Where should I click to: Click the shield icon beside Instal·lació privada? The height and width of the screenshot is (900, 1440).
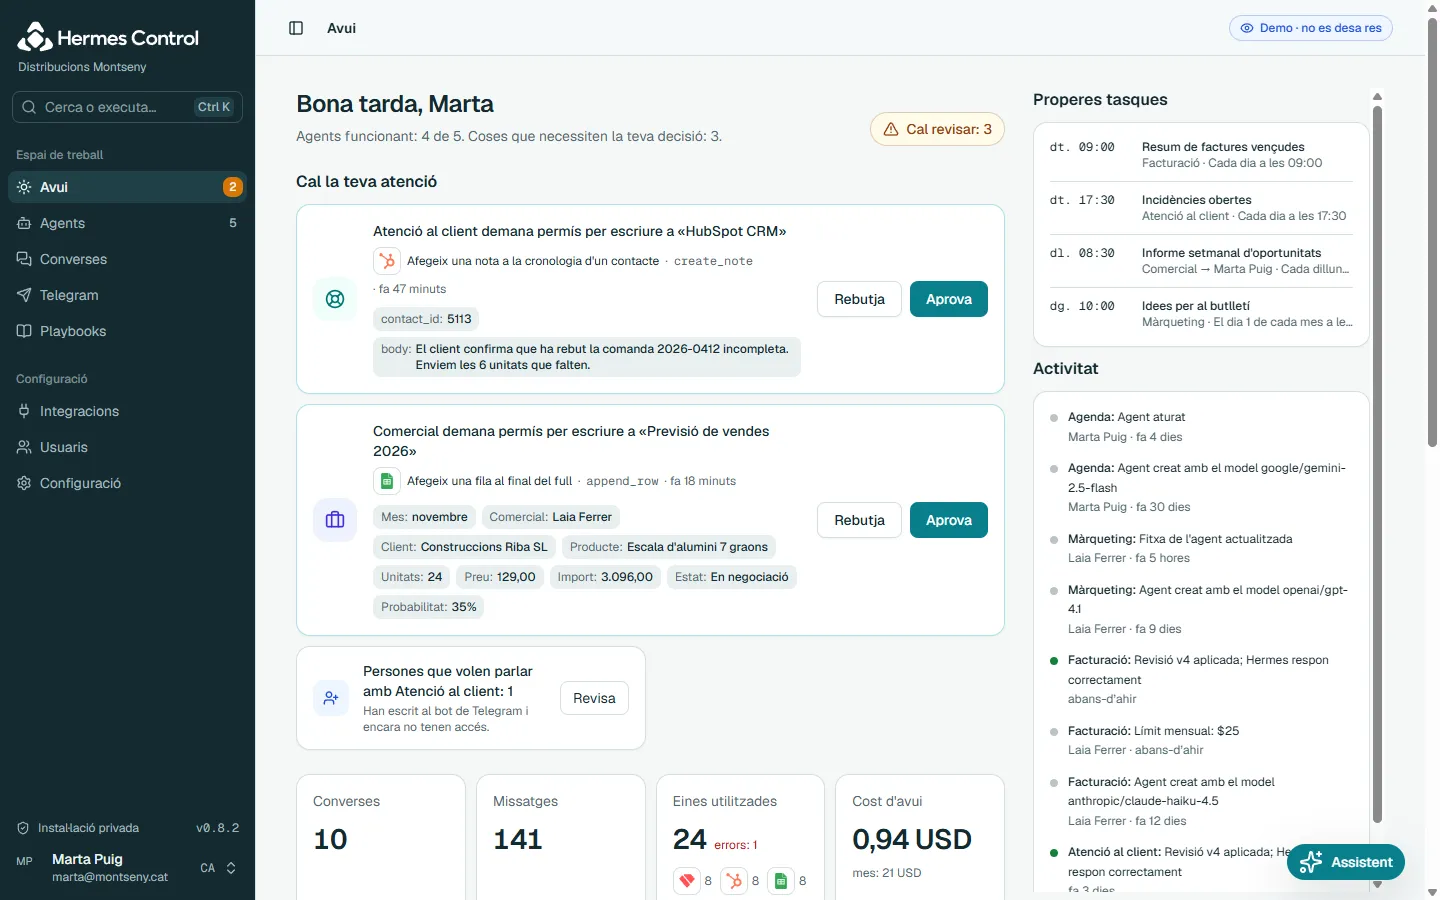pyautogui.click(x=23, y=828)
